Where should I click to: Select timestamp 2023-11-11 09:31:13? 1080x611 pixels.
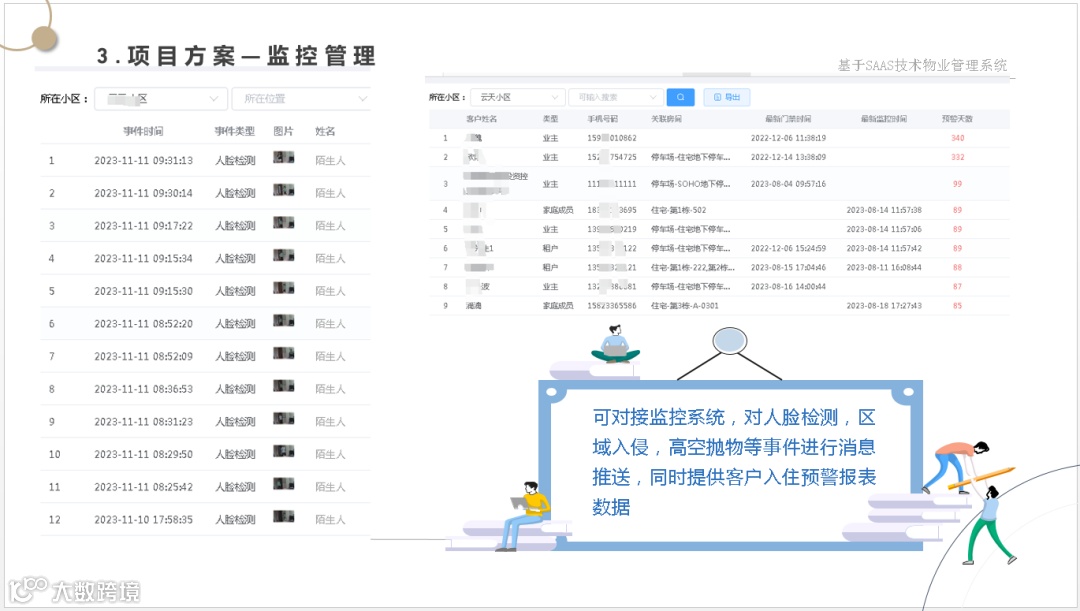143,160
